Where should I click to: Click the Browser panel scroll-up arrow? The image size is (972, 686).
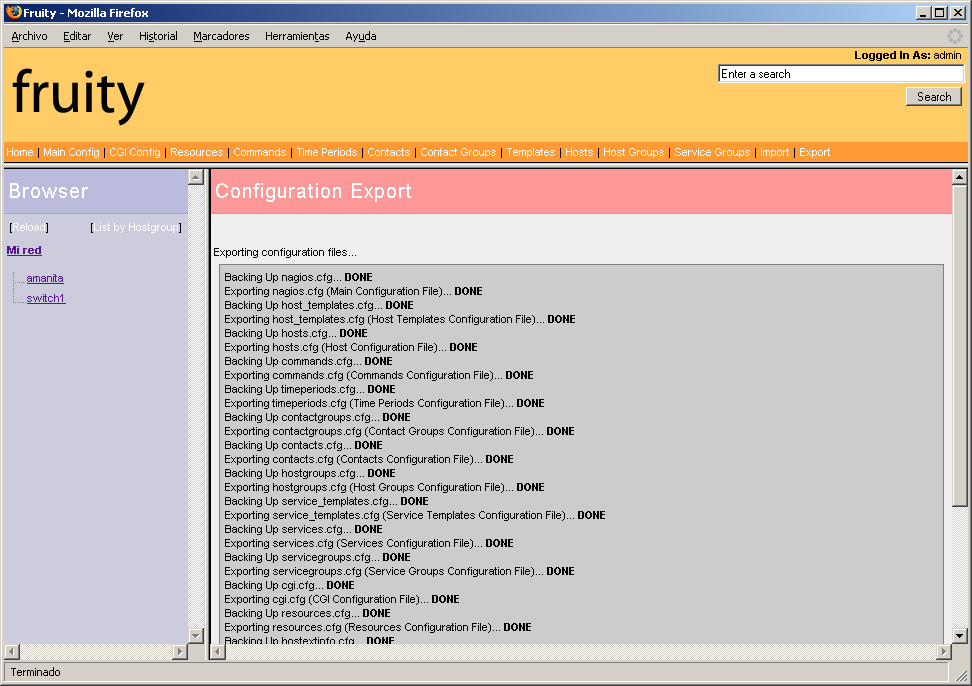196,177
